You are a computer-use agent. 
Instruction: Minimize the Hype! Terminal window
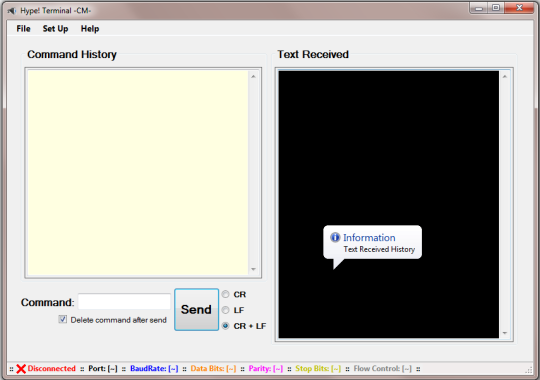[479, 8]
